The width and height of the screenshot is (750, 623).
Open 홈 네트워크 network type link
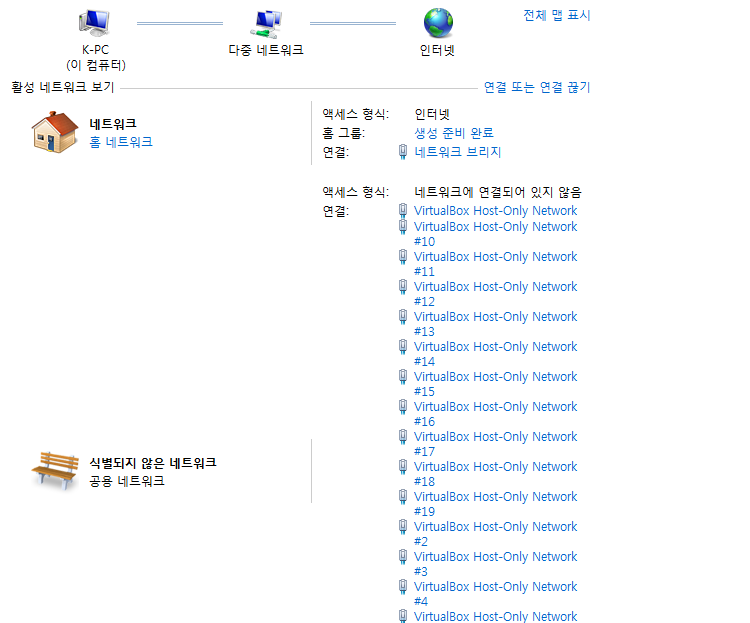121,142
